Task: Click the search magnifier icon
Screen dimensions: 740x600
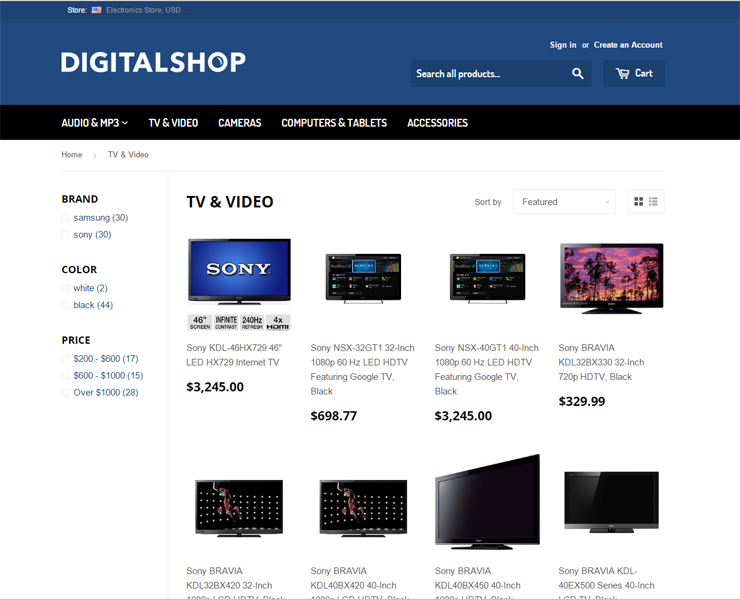Action: pyautogui.click(x=578, y=73)
